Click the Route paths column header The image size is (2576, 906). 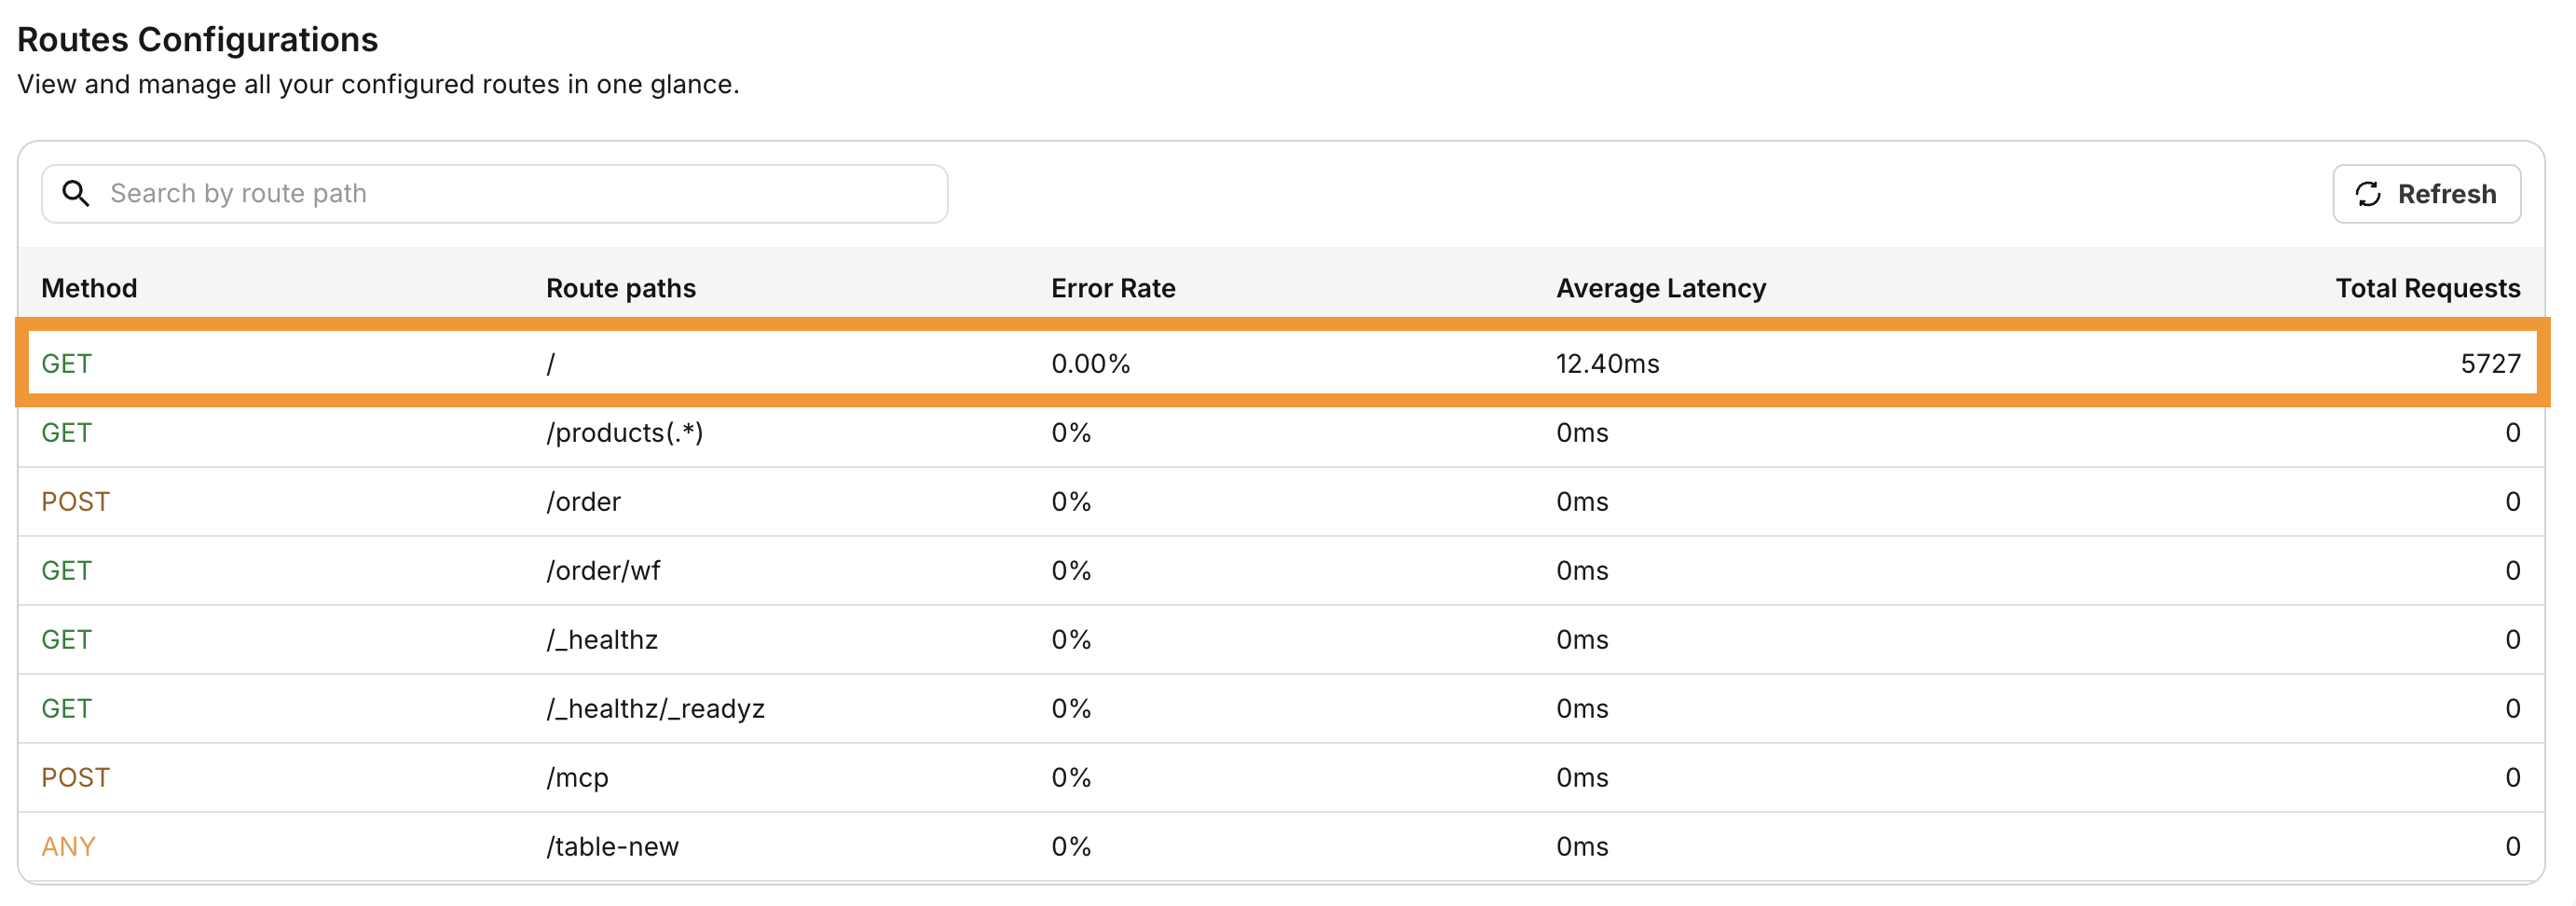coord(620,288)
